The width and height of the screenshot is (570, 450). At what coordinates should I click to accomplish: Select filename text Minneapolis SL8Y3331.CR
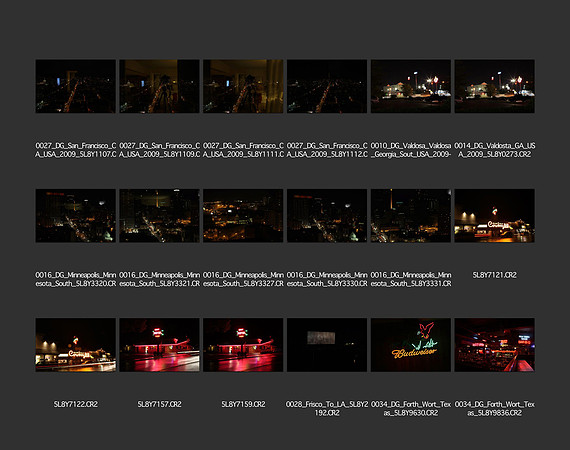pyautogui.click(x=411, y=279)
